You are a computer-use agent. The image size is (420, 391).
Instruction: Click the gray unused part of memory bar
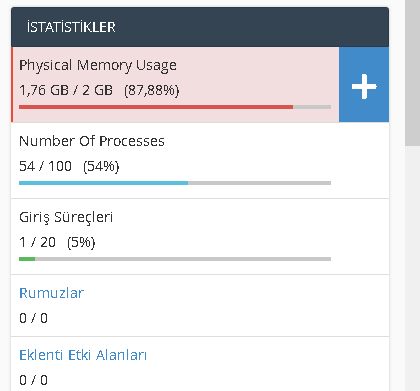click(x=312, y=107)
